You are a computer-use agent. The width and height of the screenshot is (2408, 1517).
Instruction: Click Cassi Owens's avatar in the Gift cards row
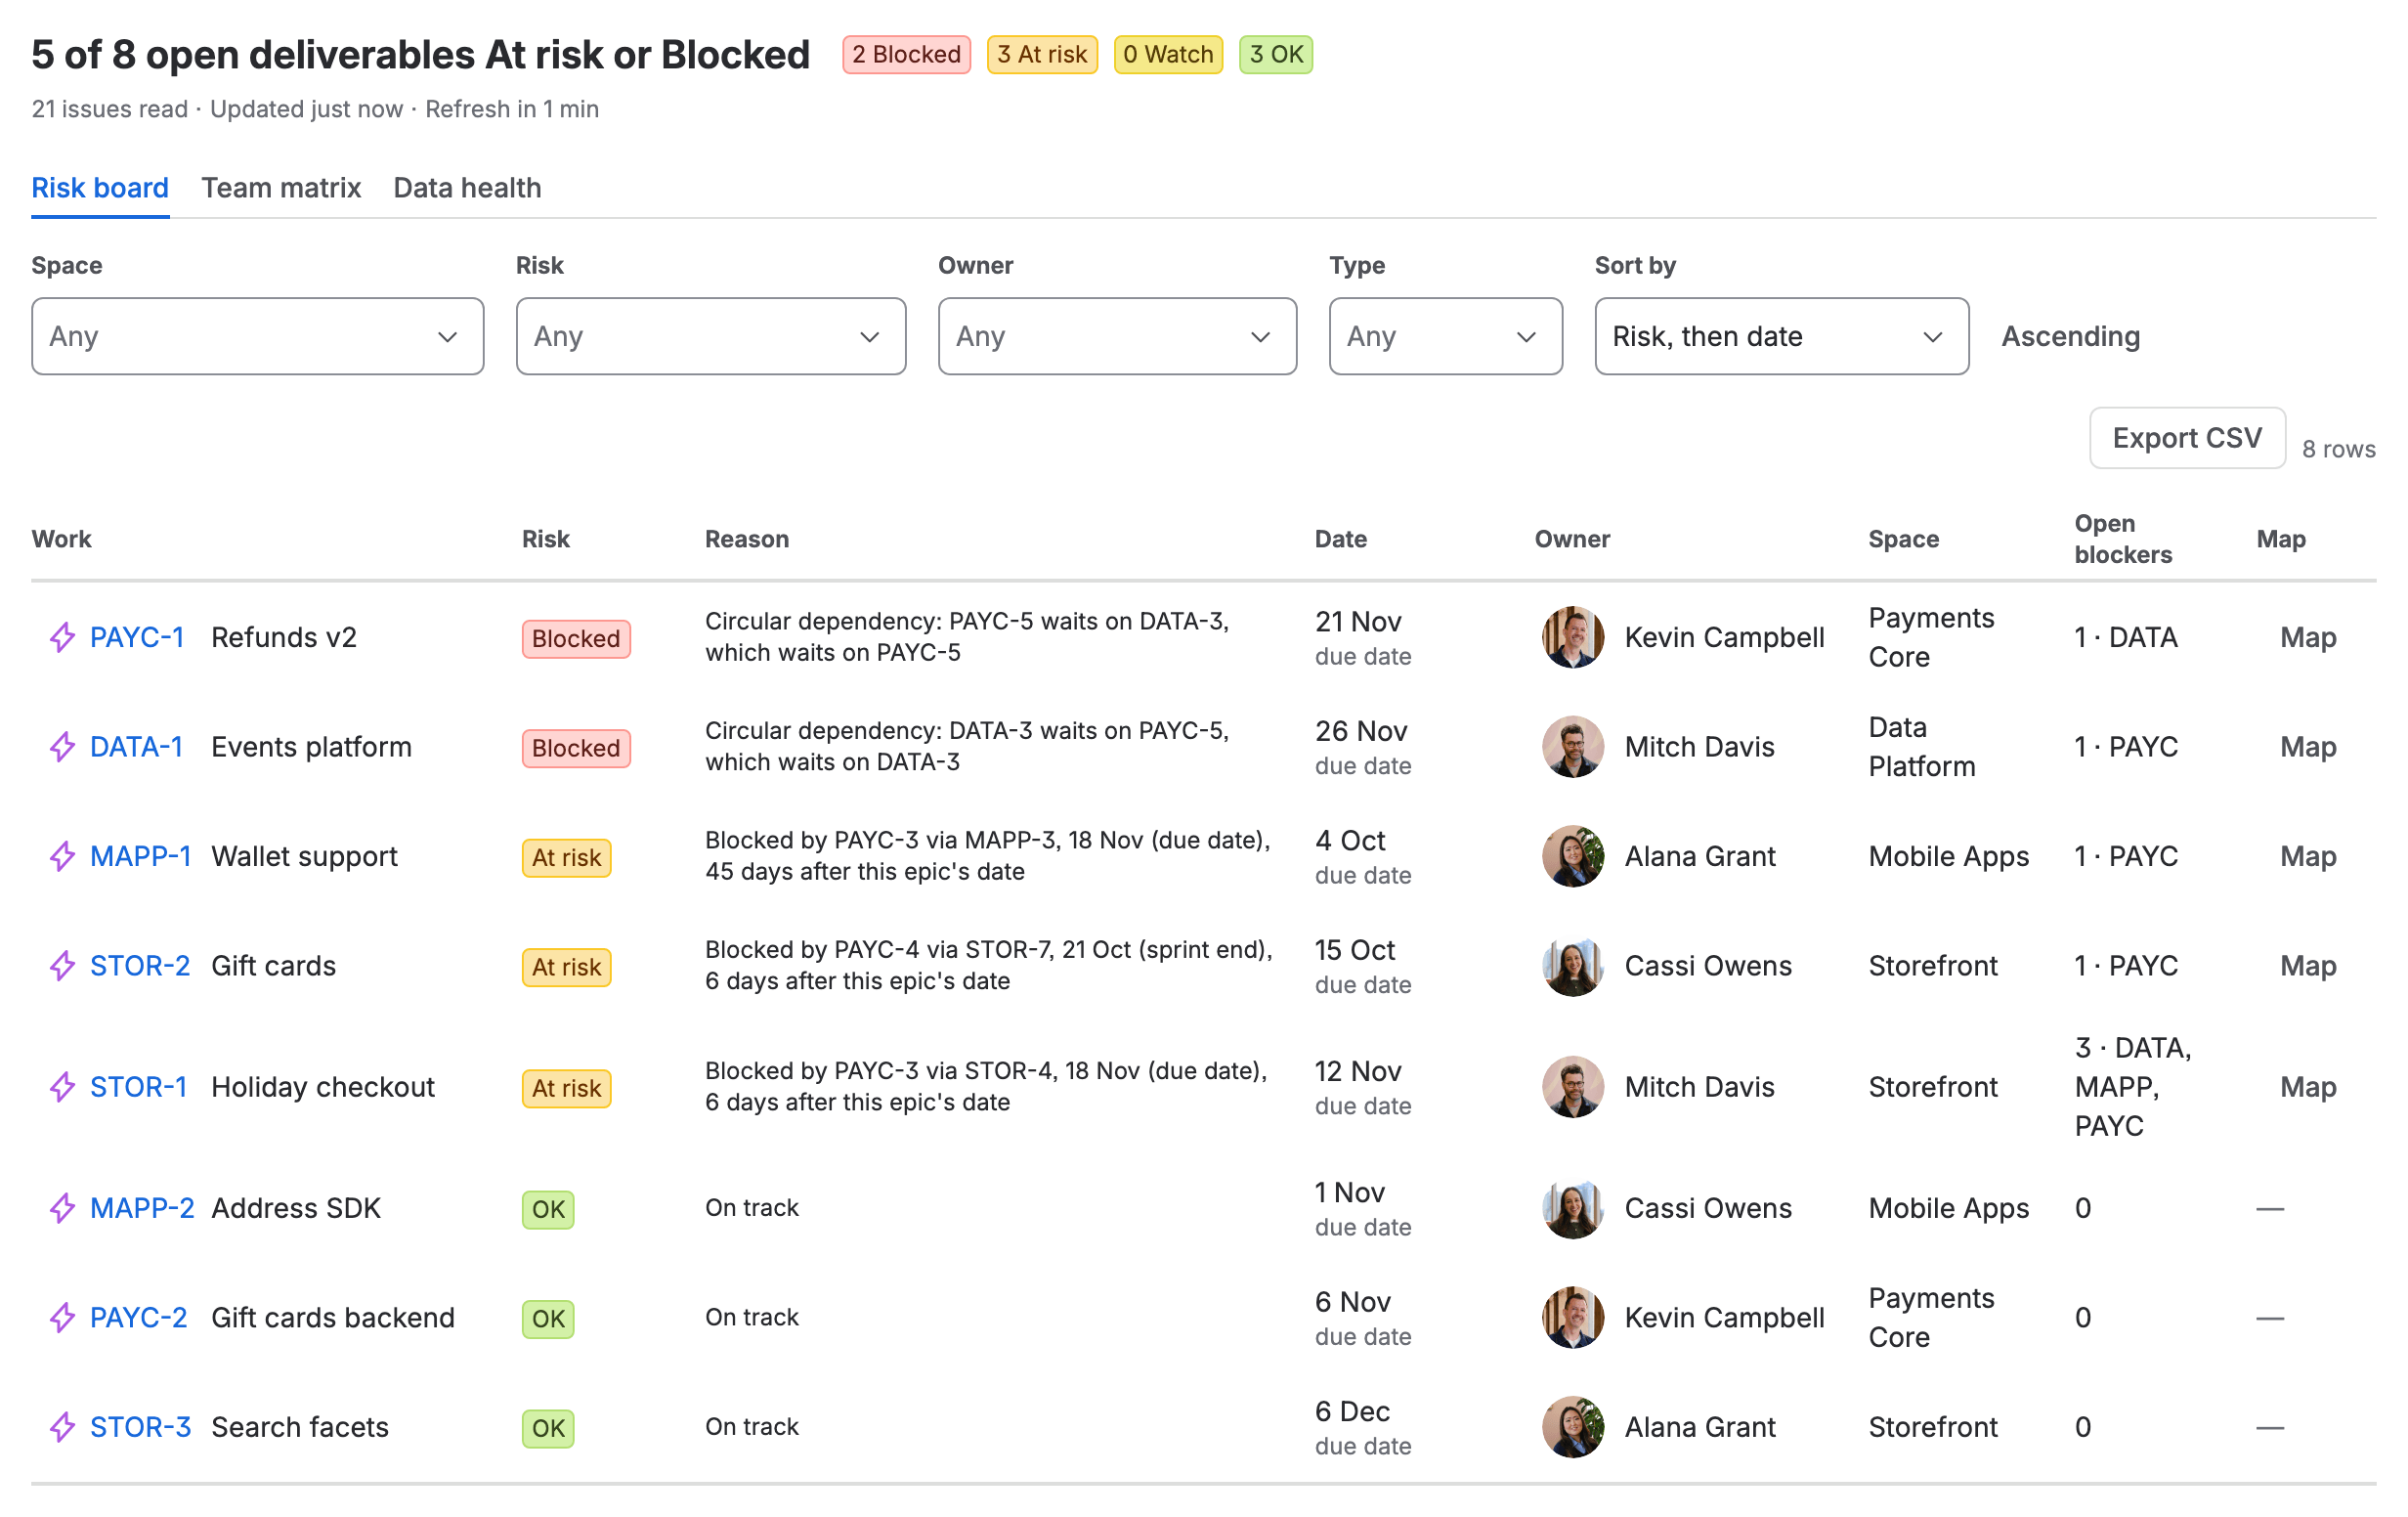pos(1573,966)
